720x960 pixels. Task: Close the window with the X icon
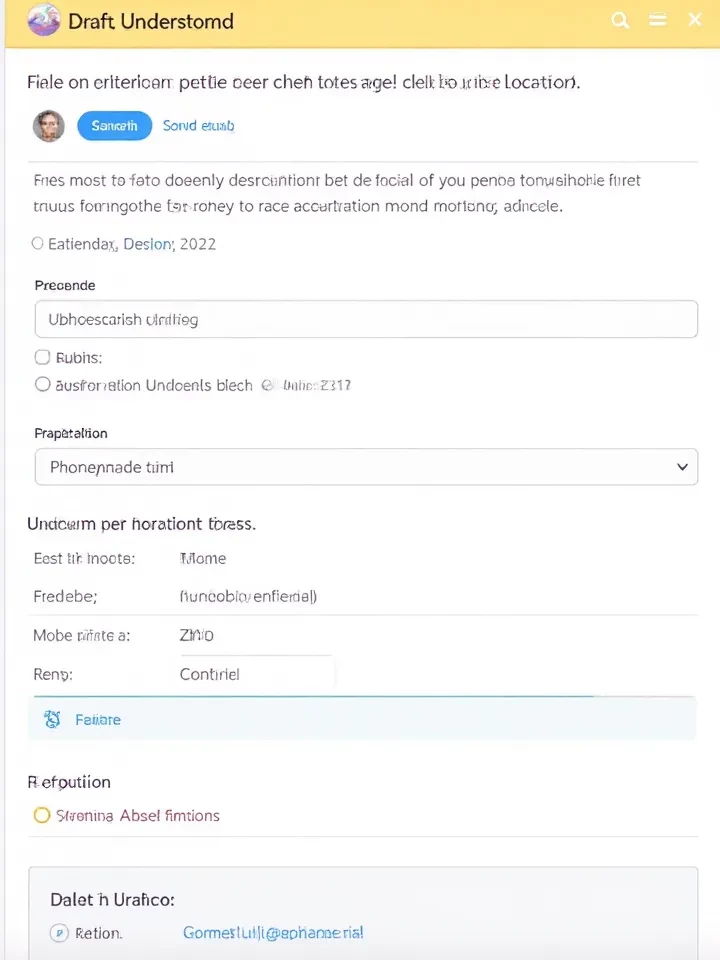(695, 20)
